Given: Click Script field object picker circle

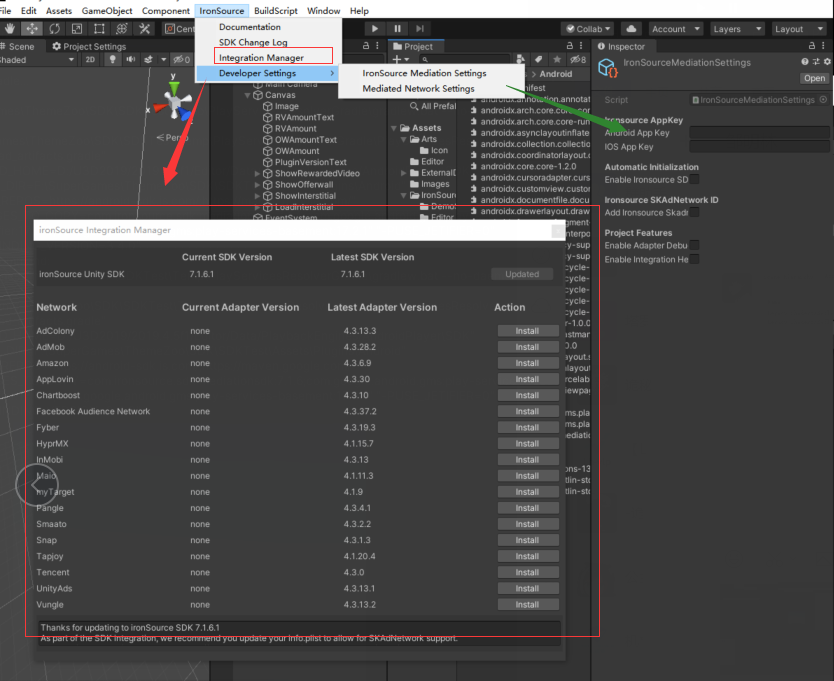Looking at the screenshot, I should [823, 99].
